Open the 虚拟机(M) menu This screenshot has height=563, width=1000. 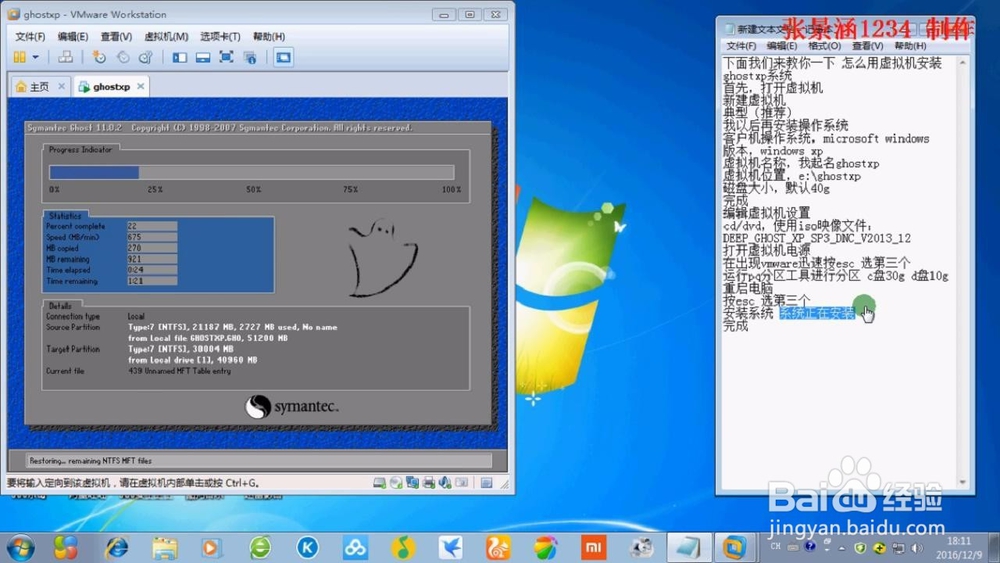[166, 36]
